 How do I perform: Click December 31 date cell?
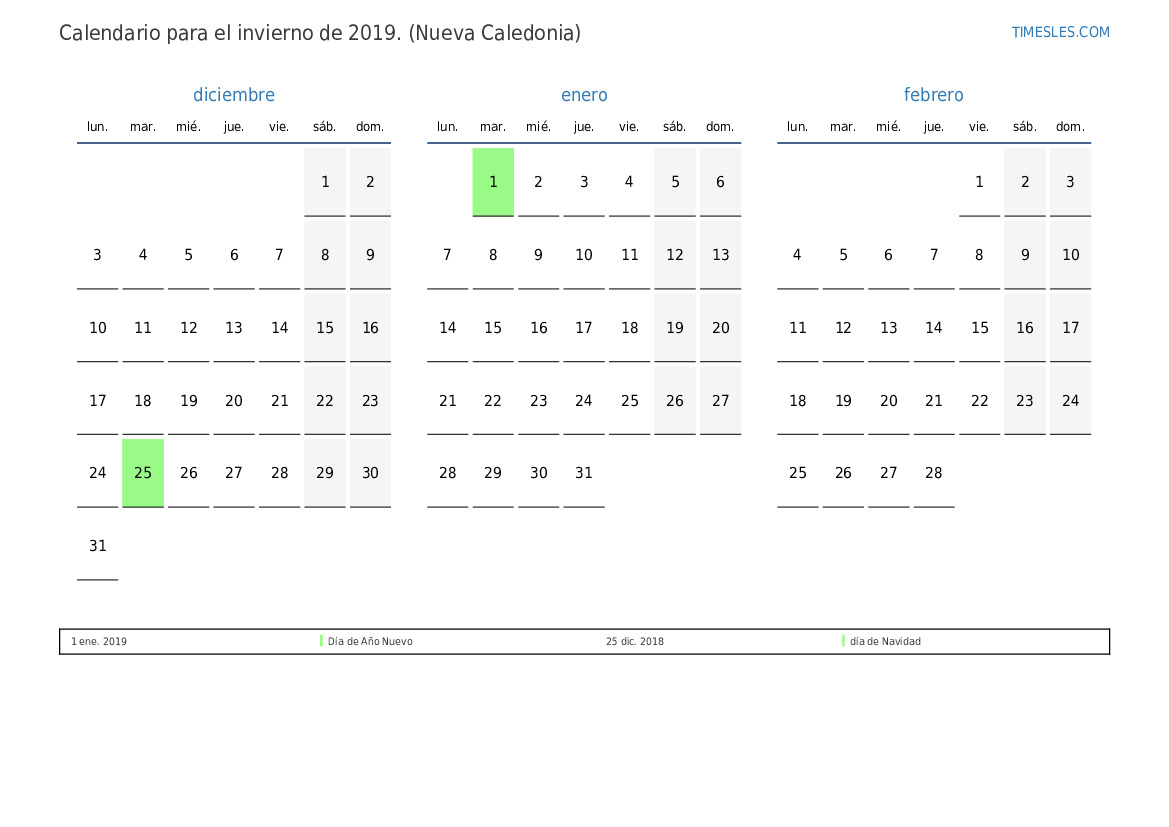tap(98, 546)
